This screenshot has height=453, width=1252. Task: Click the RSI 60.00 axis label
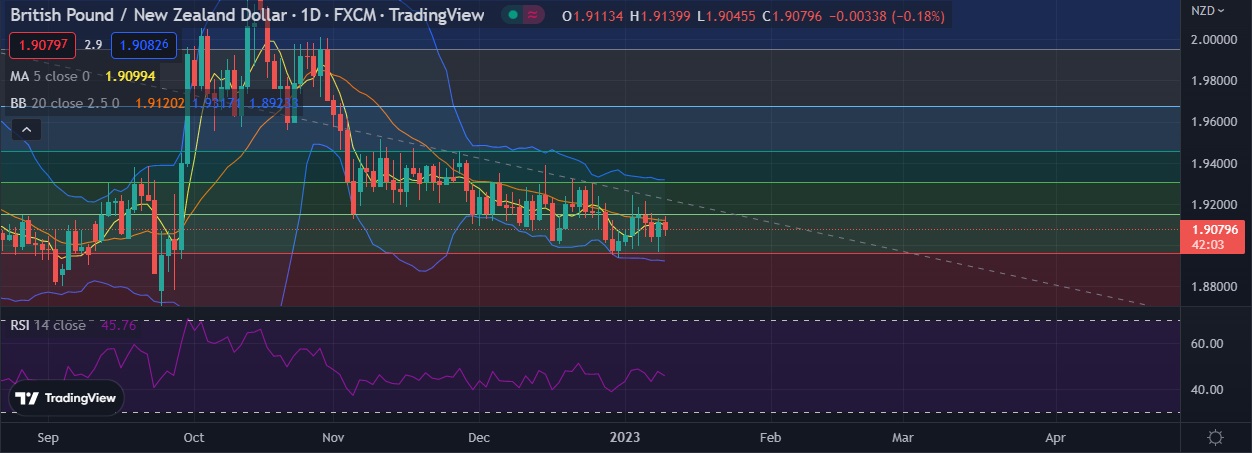(1209, 343)
